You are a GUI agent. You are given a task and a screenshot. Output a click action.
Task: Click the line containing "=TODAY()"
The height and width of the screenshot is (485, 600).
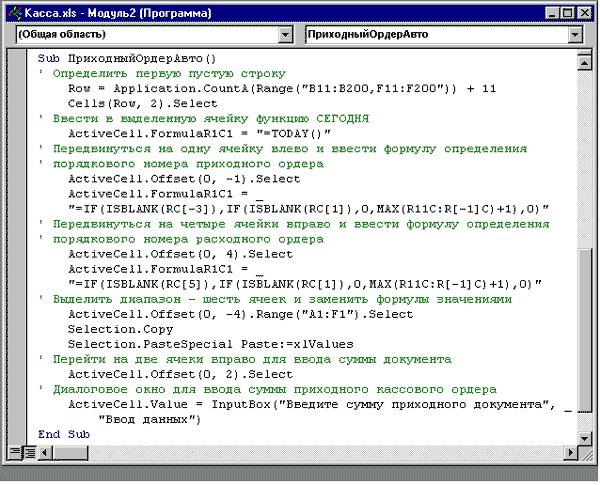tap(199, 134)
